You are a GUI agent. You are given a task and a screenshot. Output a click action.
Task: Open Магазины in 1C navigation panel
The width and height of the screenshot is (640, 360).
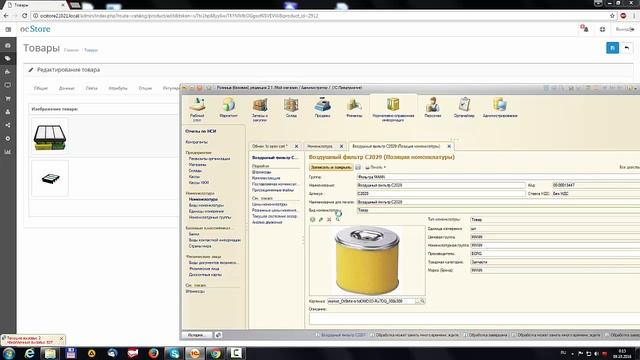198,164
